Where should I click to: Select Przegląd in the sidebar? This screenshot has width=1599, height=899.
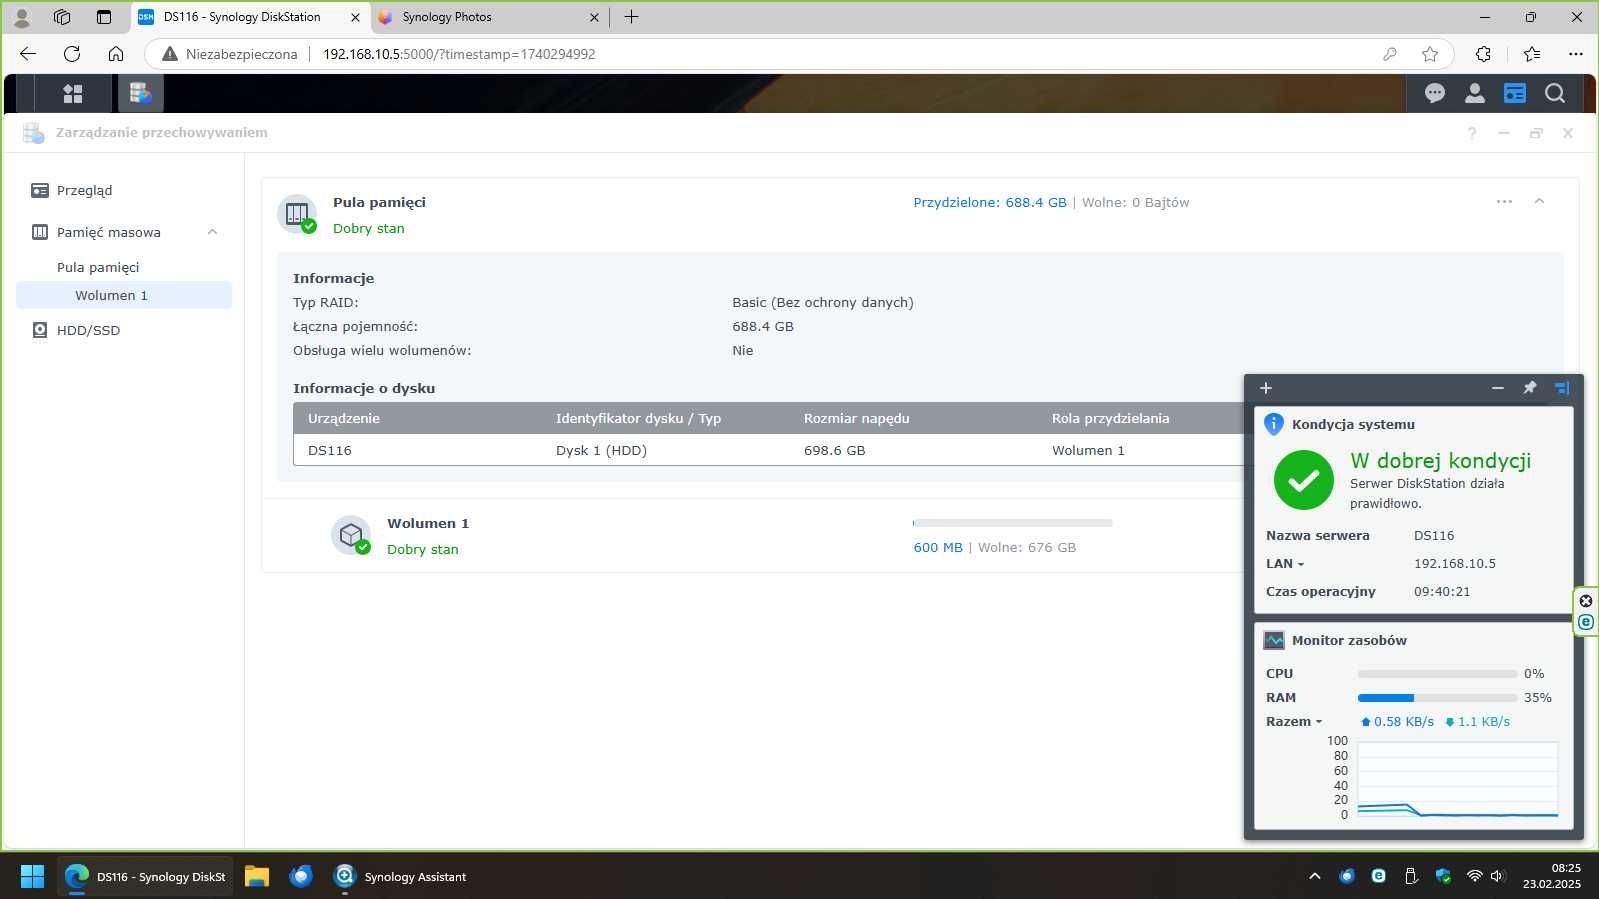(x=84, y=190)
